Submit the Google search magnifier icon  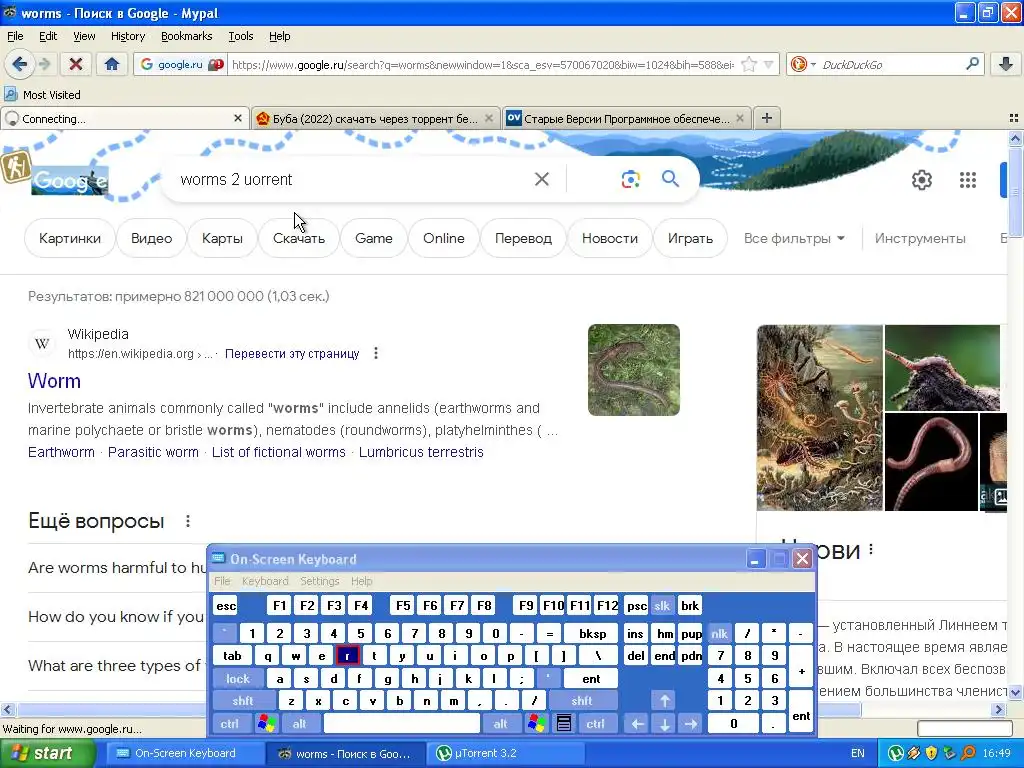coord(671,179)
